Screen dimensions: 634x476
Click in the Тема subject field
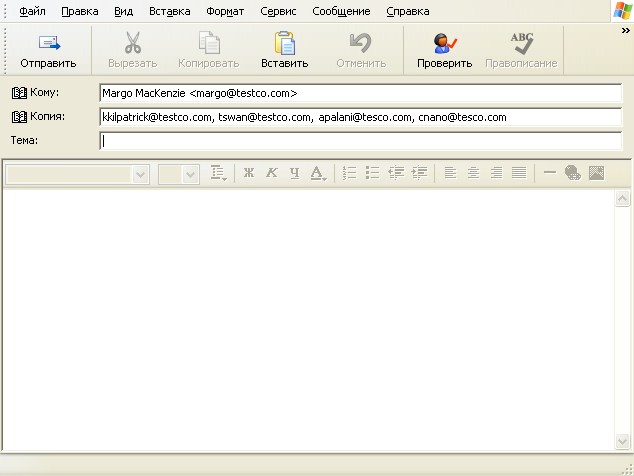pos(360,141)
